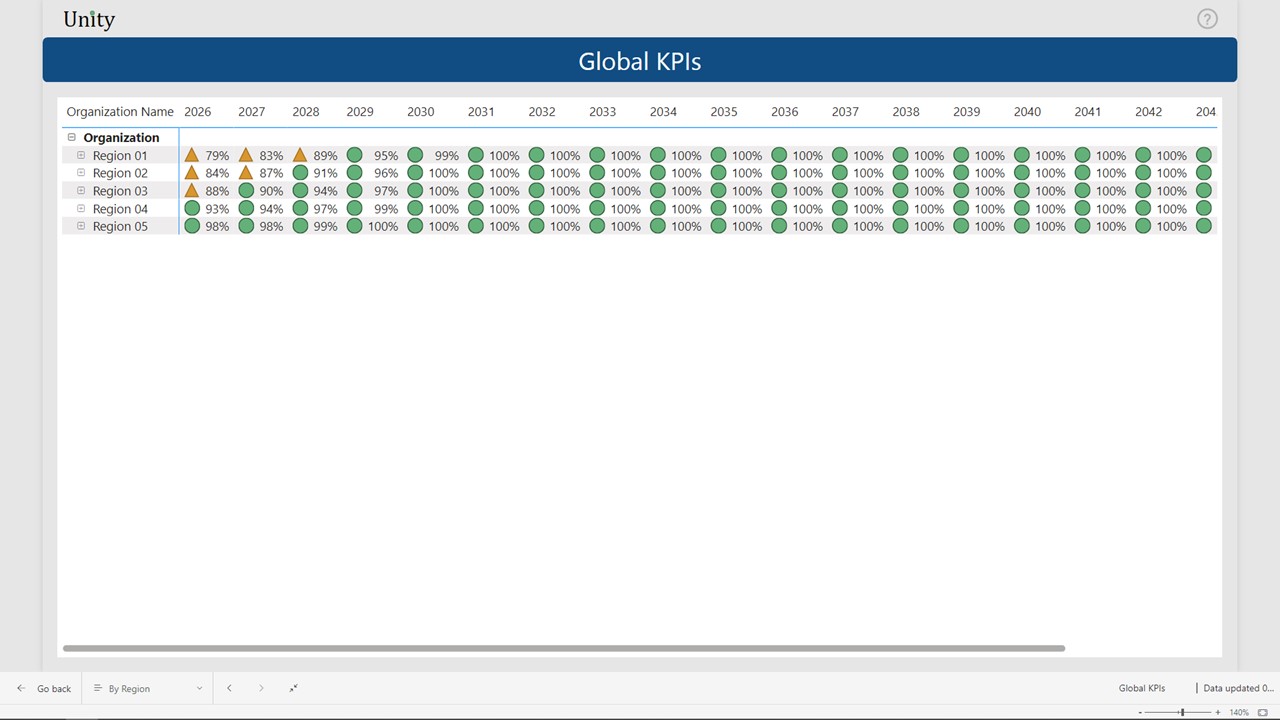Open the By Region page dropdown
Screen dimensions: 1280x720
click(x=147, y=688)
